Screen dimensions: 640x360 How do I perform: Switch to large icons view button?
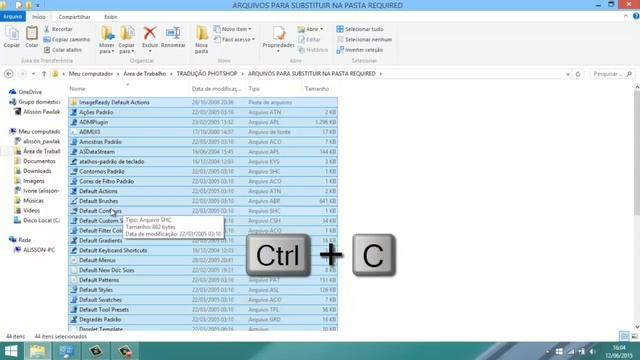(634, 336)
